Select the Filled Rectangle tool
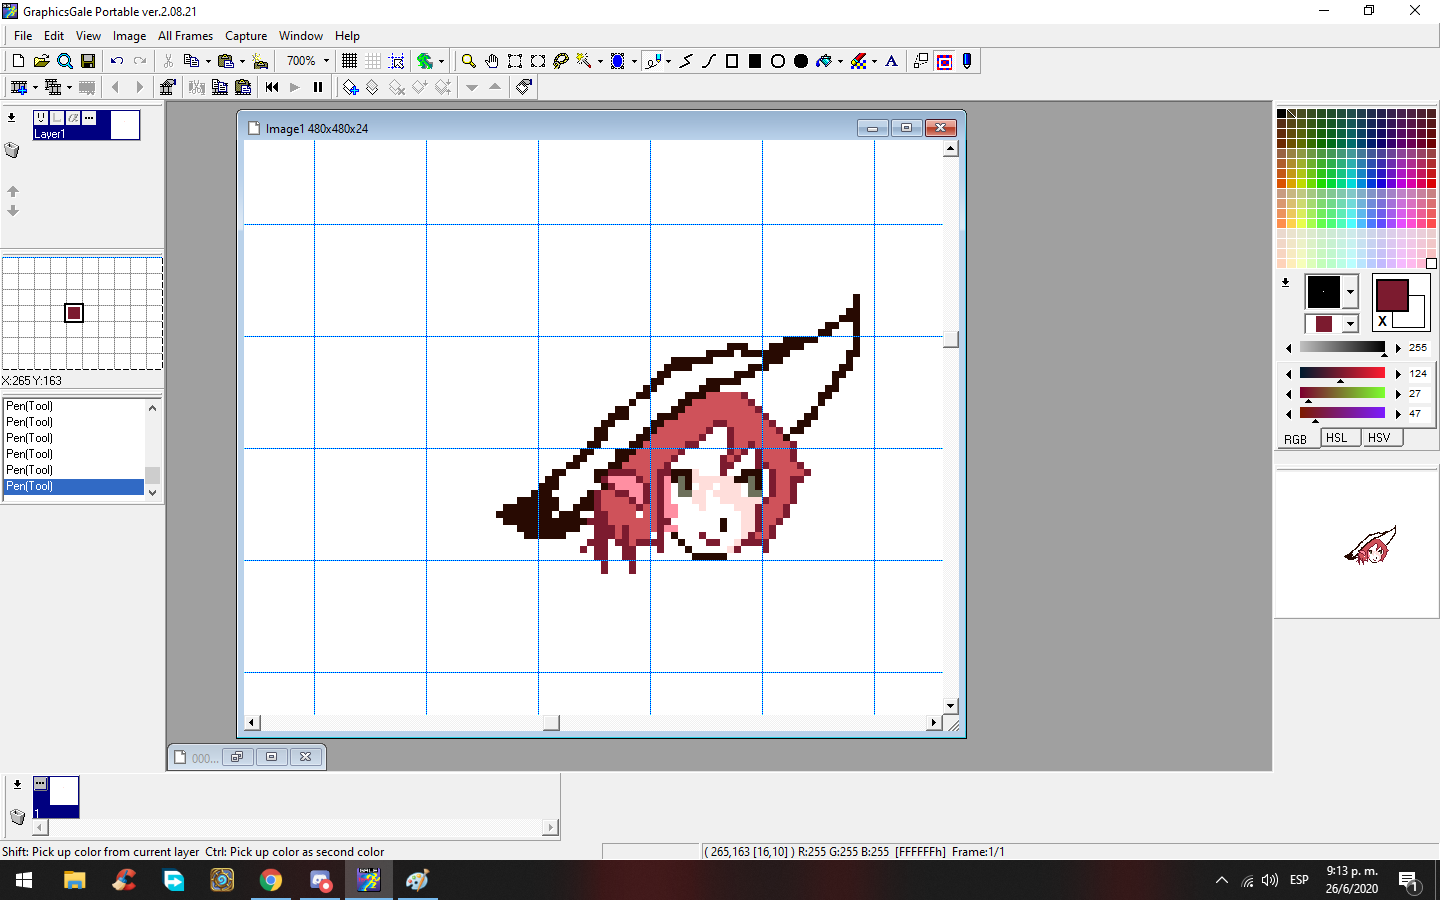 click(x=755, y=61)
